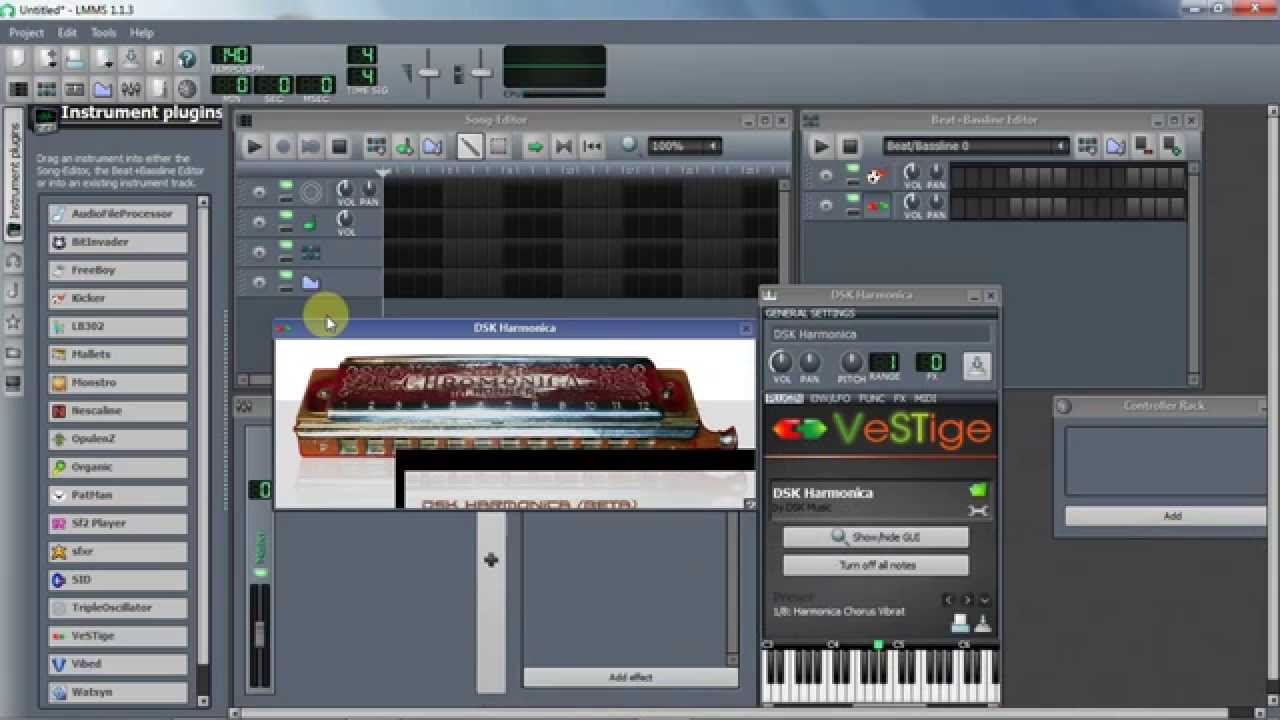Screen dimensions: 1280x720
Task: Show the Beat+Bassline Editor toolbar icon
Action: coord(46,89)
